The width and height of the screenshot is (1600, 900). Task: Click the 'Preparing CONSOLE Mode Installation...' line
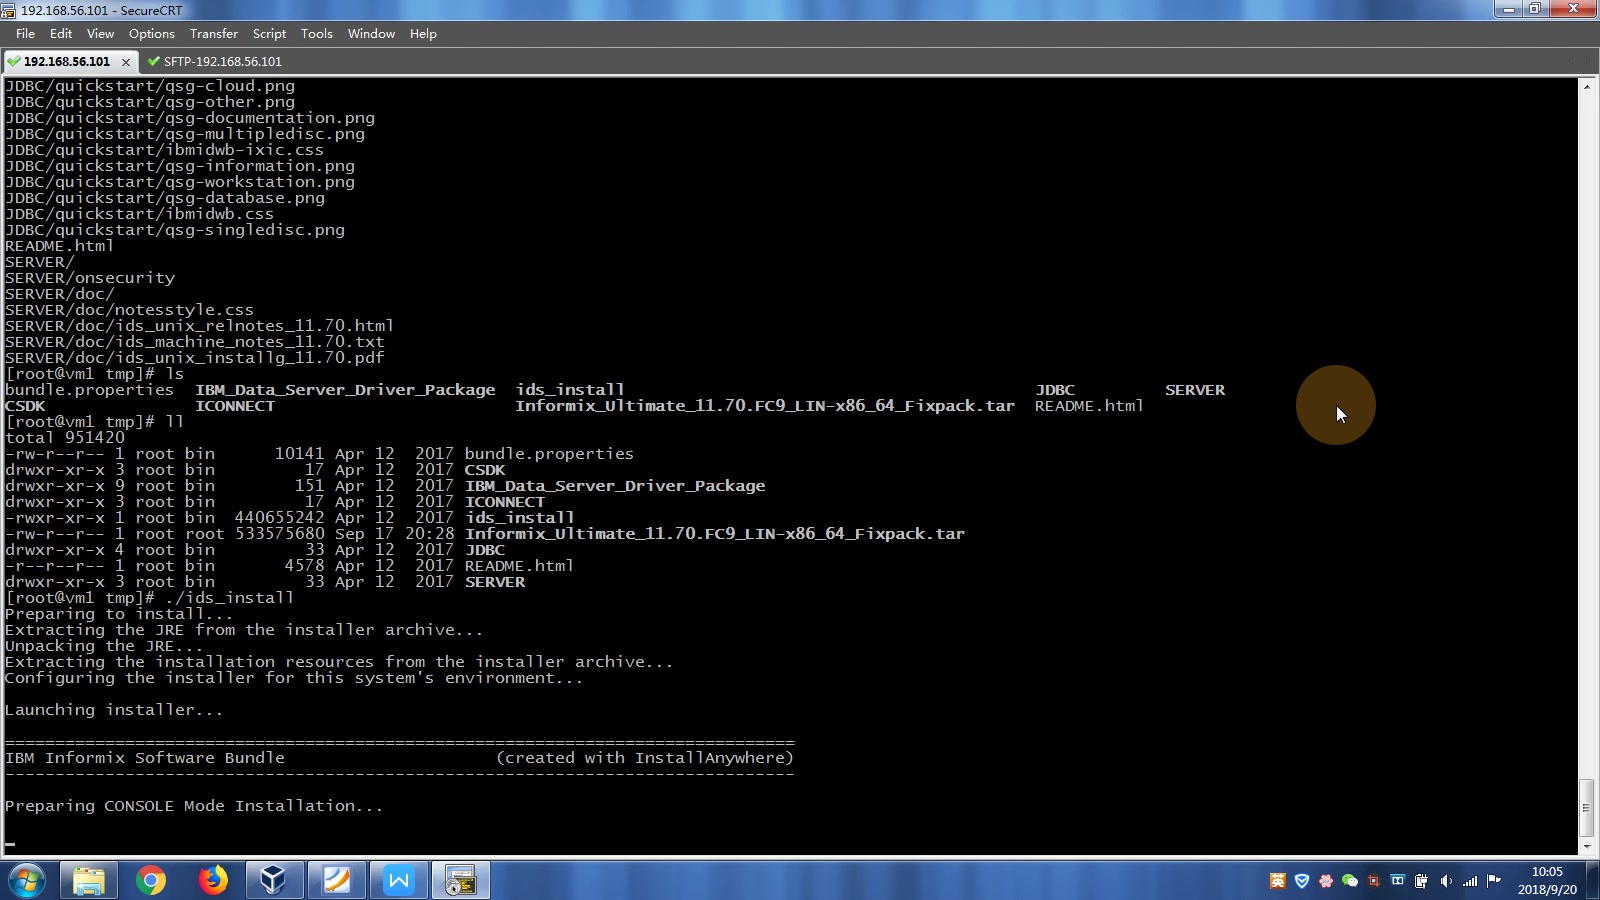[194, 806]
